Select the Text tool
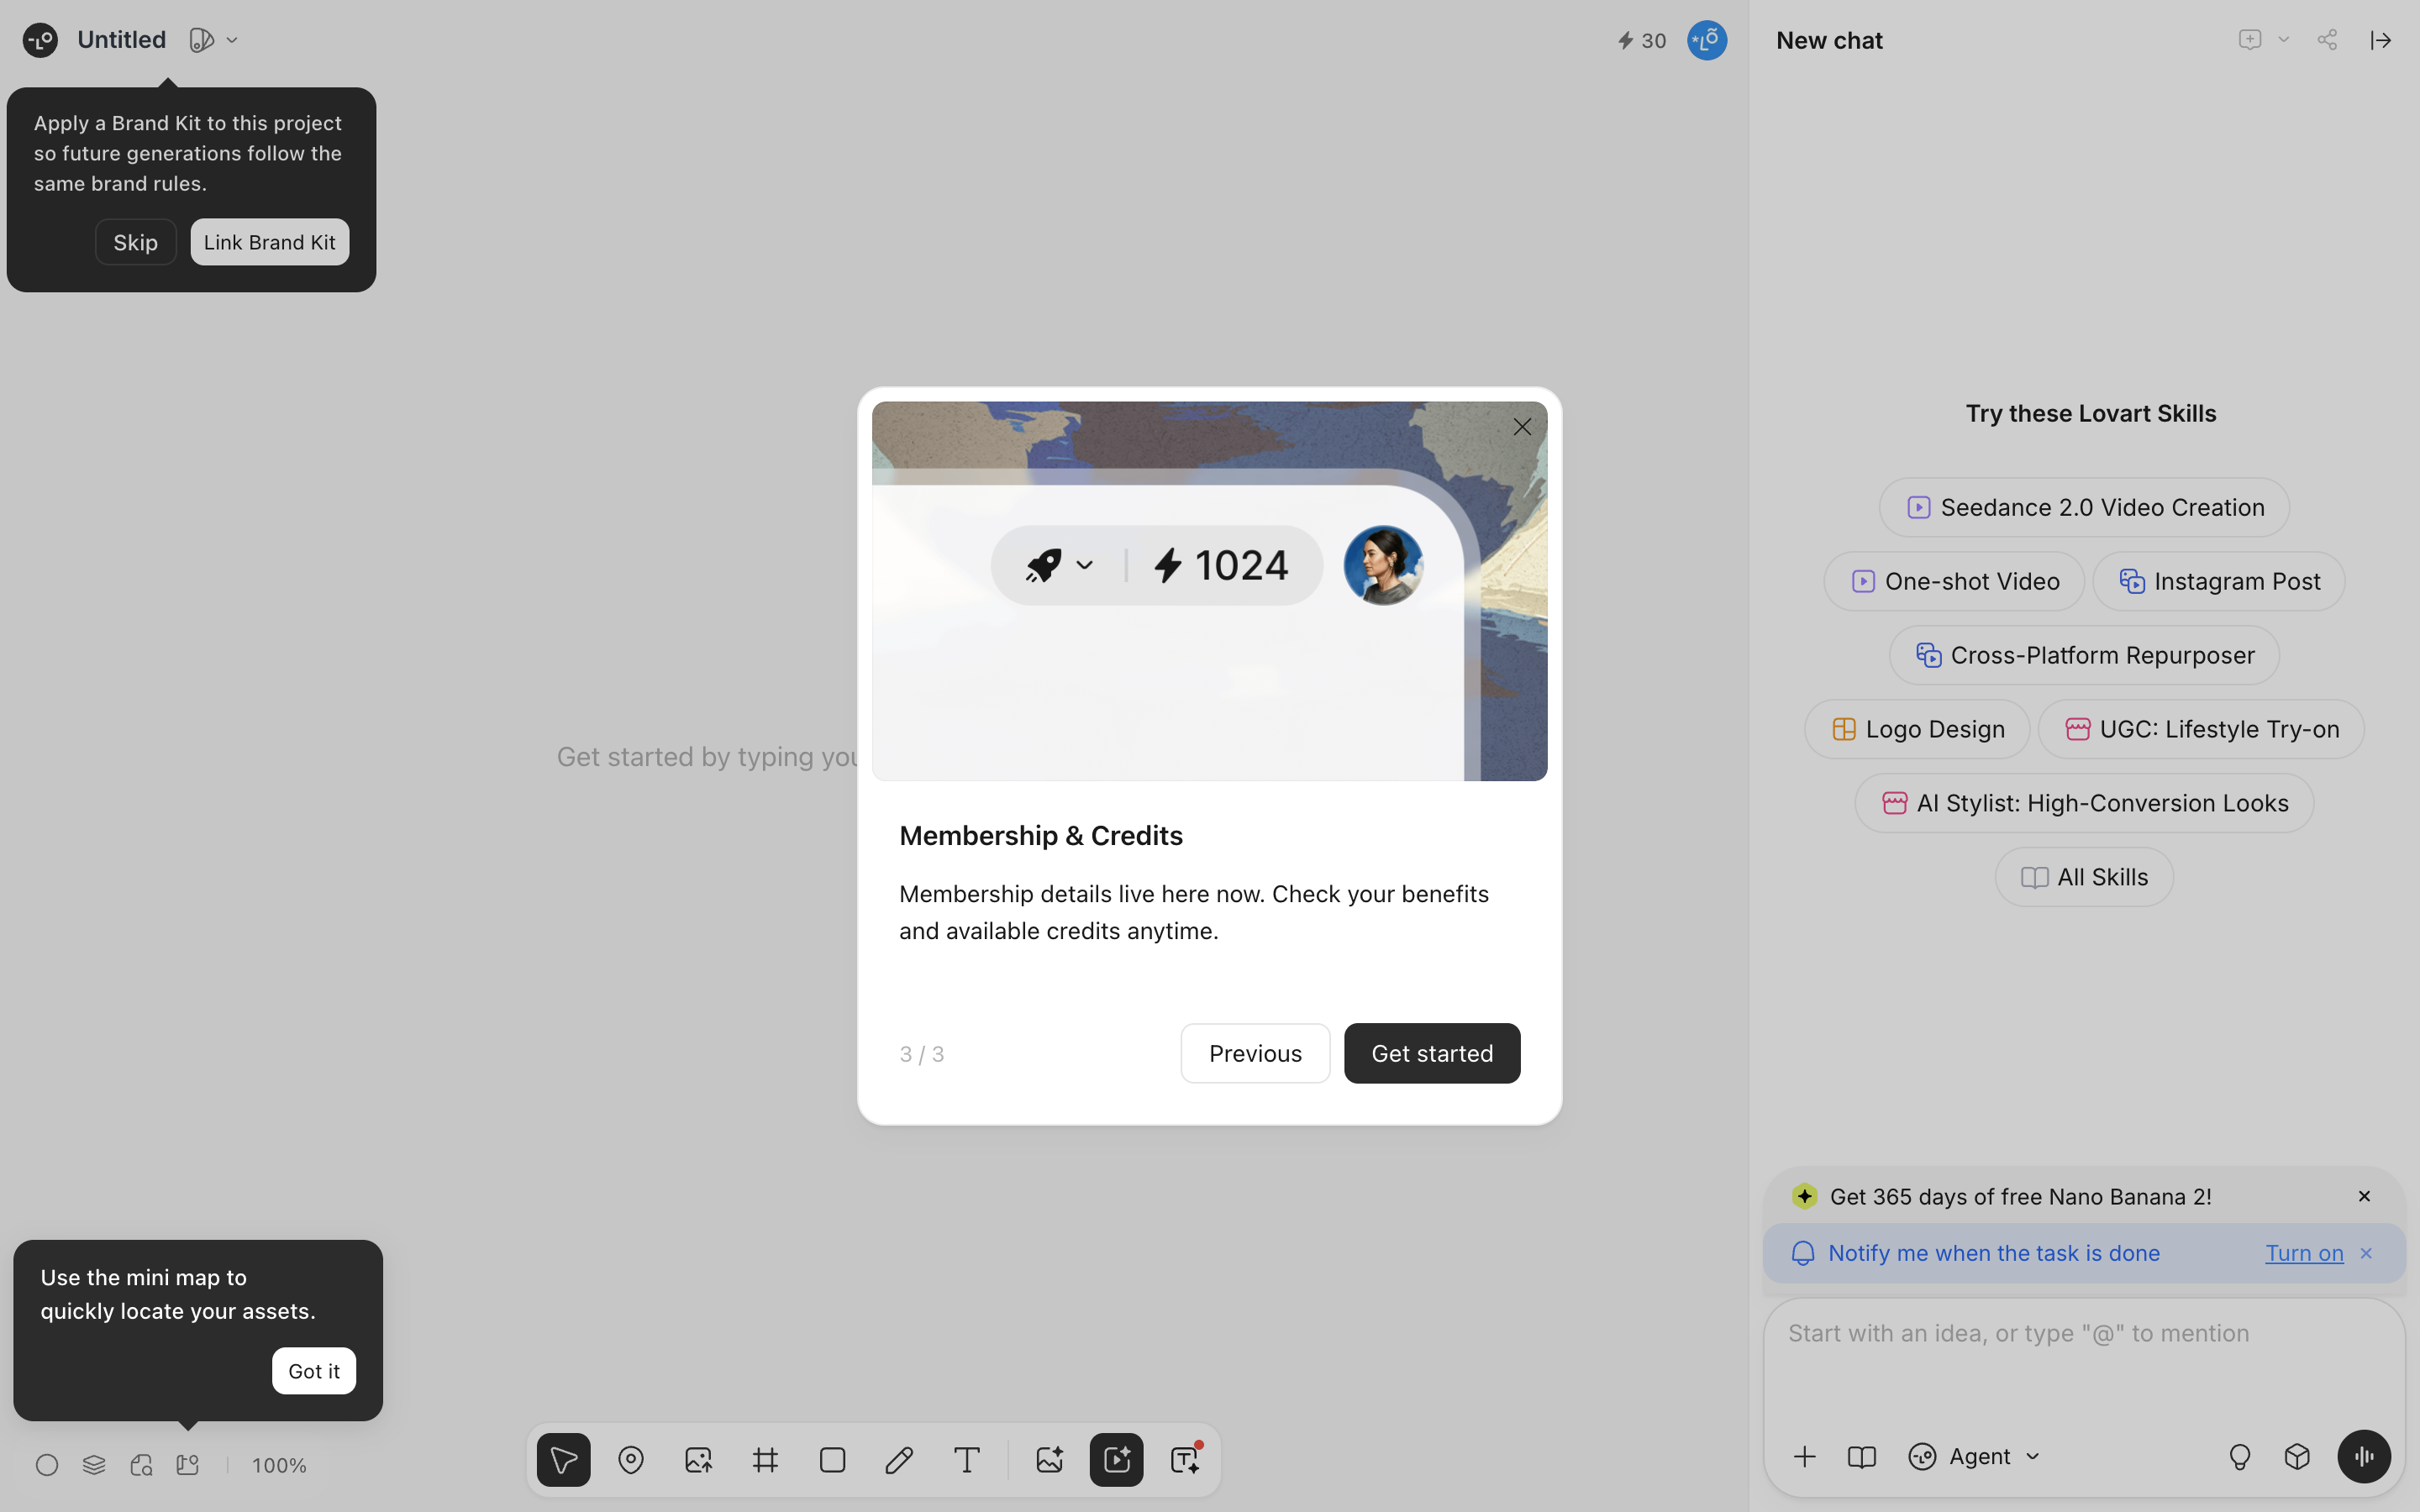This screenshot has height=1512, width=2420. click(966, 1460)
